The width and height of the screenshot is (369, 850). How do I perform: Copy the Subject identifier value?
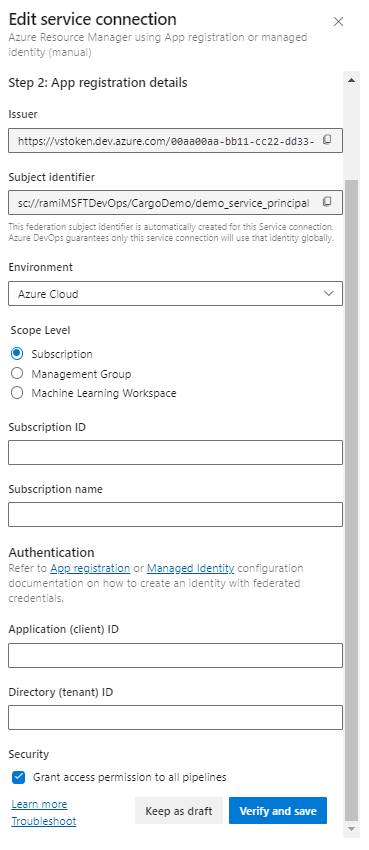coord(327,202)
